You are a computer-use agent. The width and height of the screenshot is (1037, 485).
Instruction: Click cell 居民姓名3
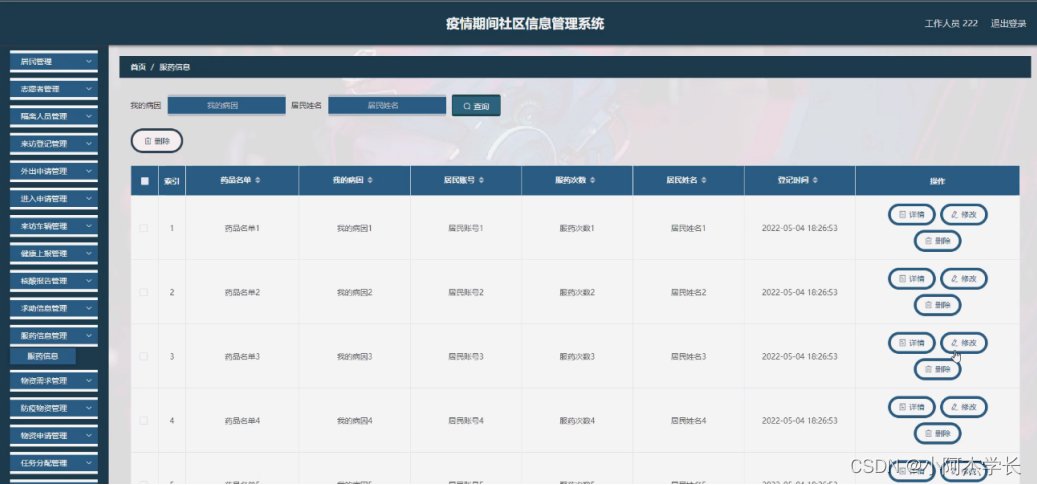[688, 356]
